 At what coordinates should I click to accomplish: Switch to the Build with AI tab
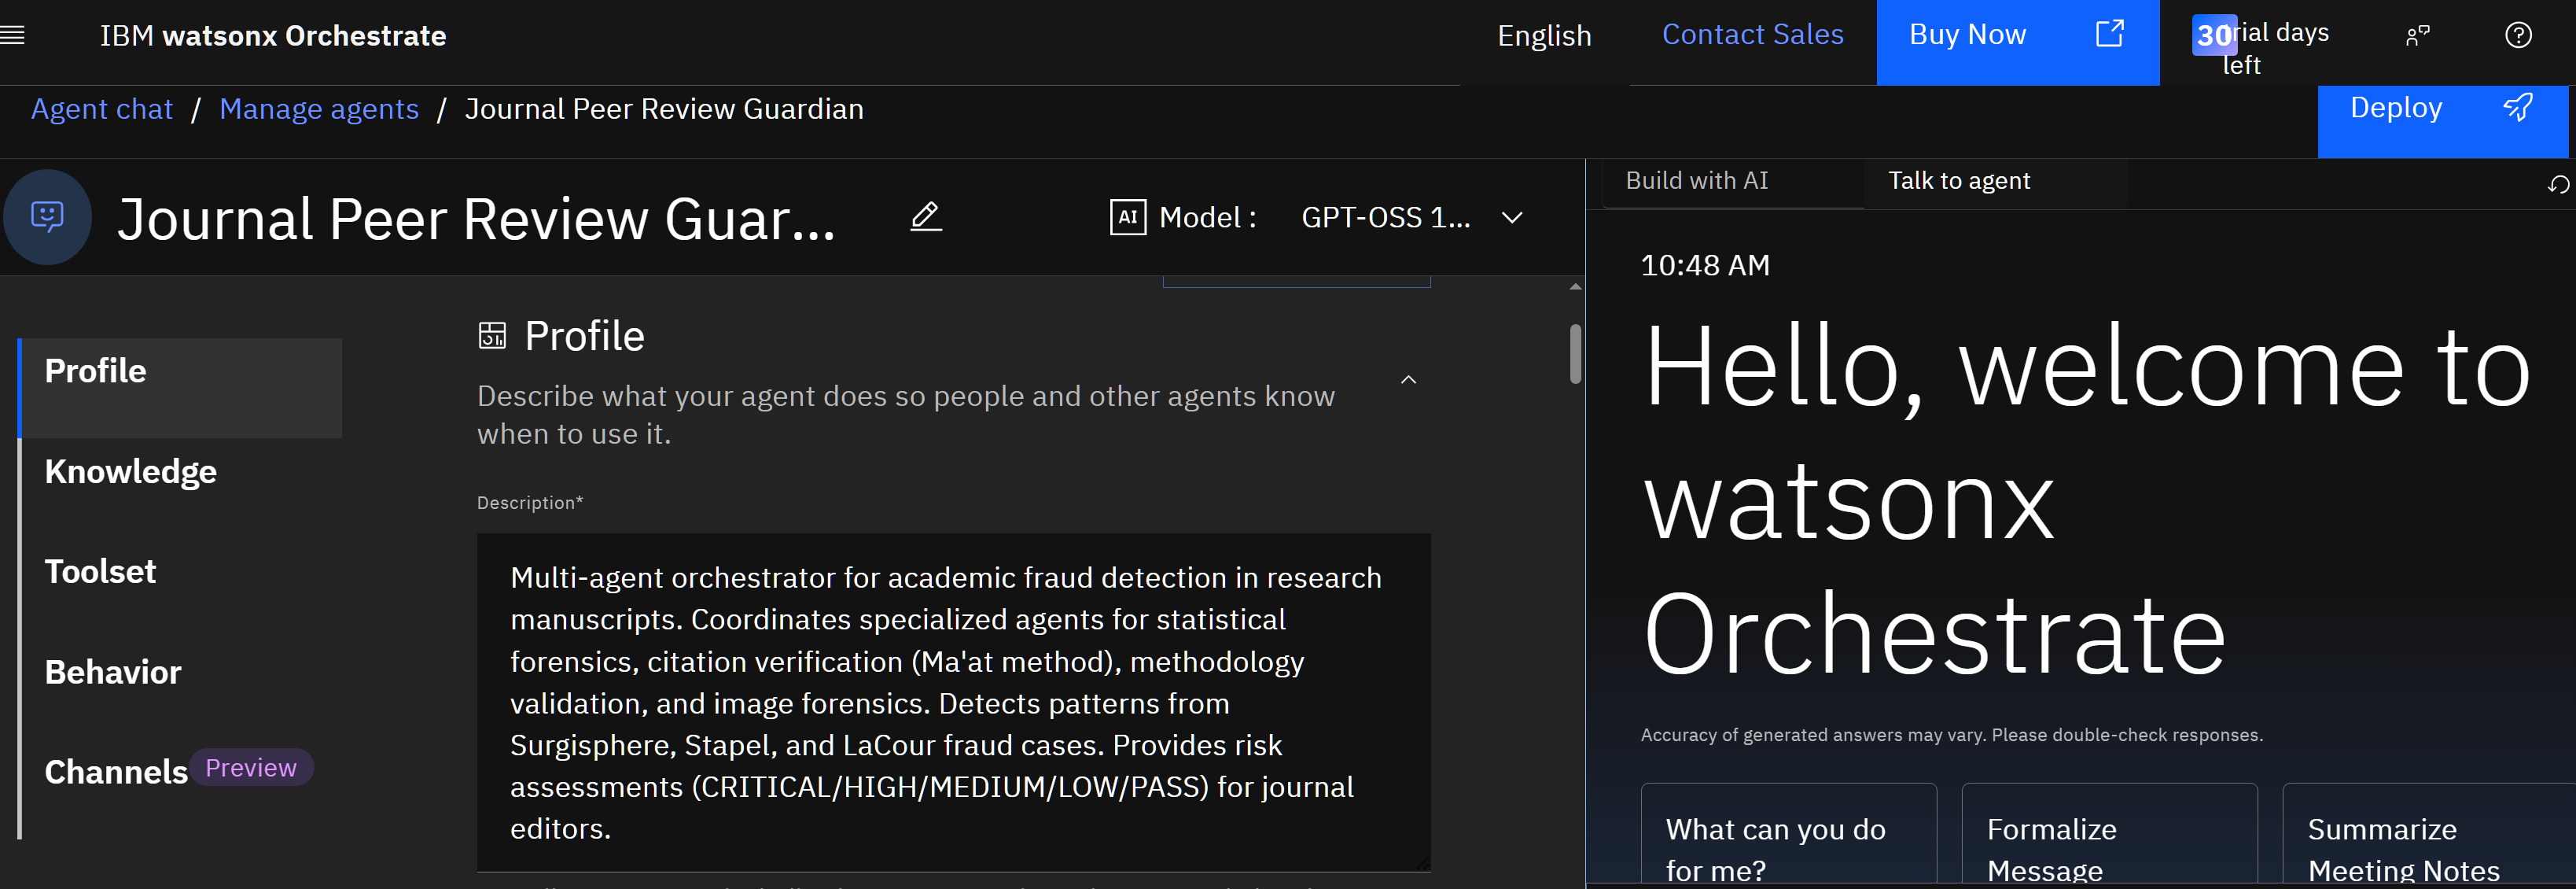[1696, 181]
